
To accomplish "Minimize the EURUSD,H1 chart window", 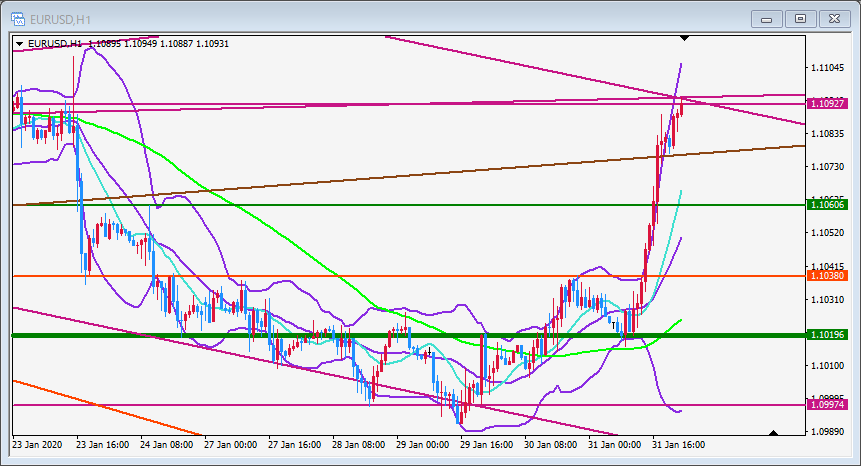I will coord(767,19).
